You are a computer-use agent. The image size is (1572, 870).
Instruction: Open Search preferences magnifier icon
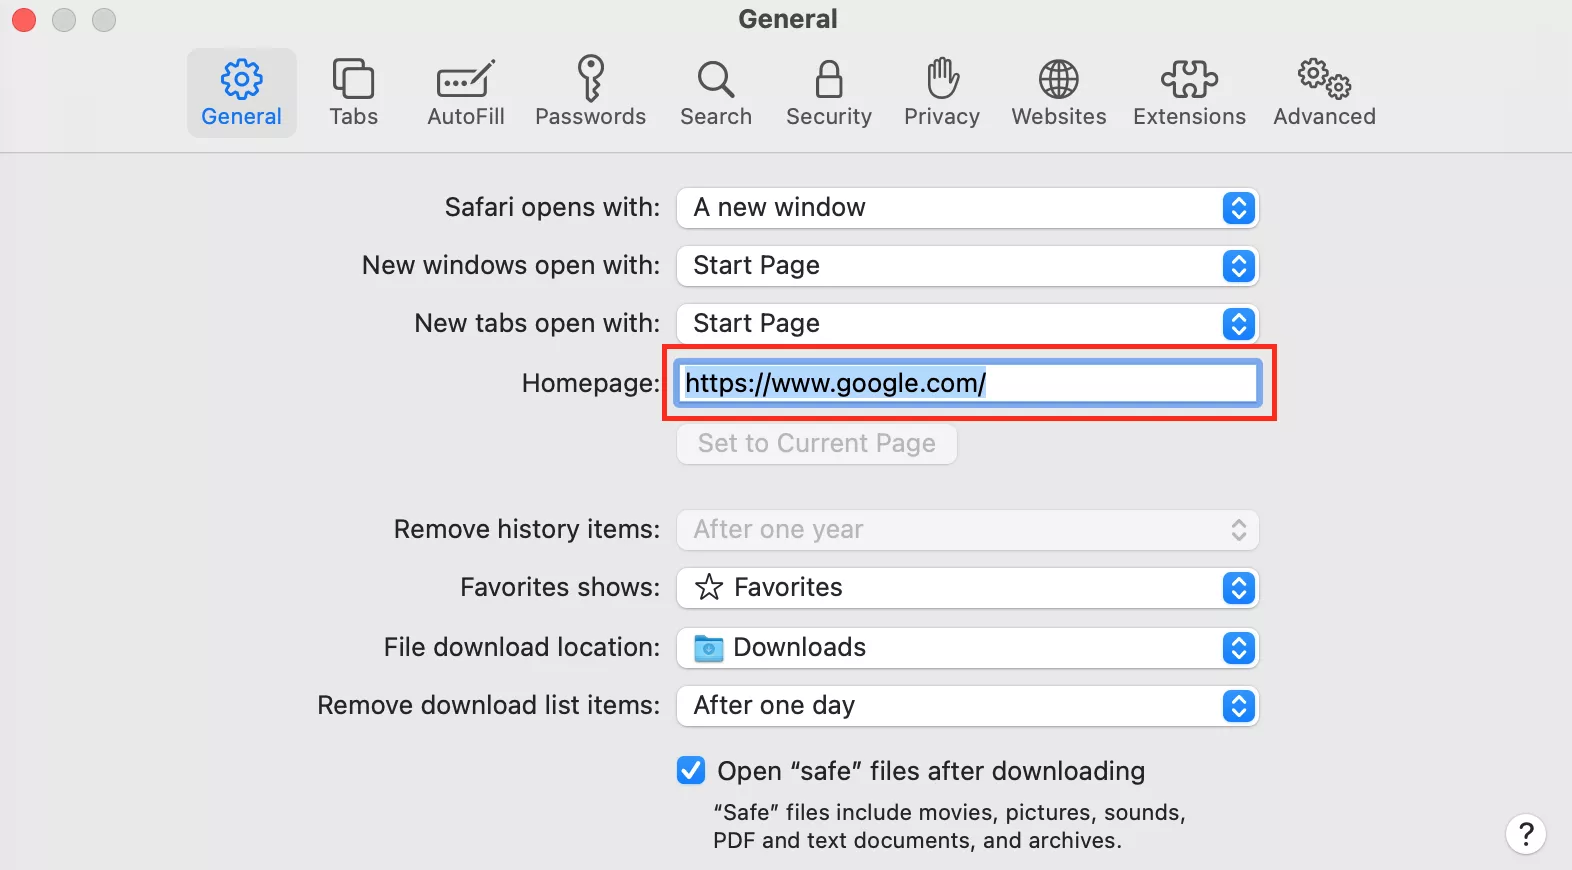click(716, 93)
